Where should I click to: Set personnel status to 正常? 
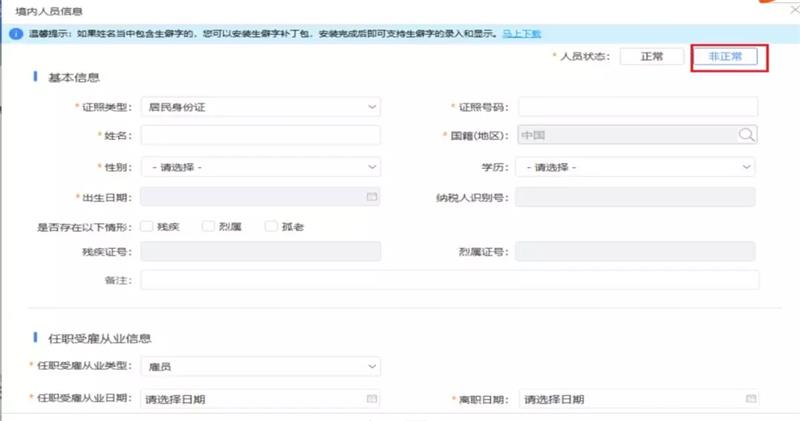tap(652, 56)
